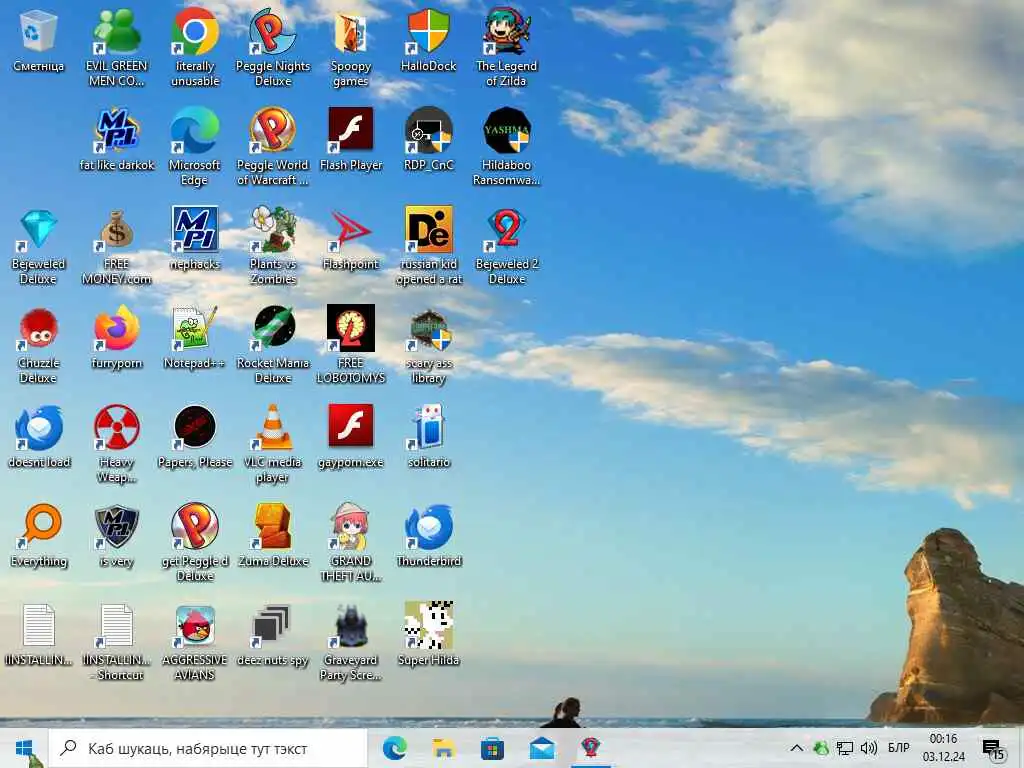Open scary ass library shortcut
Viewport: 1024px width, 768px height.
pyautogui.click(x=428, y=345)
